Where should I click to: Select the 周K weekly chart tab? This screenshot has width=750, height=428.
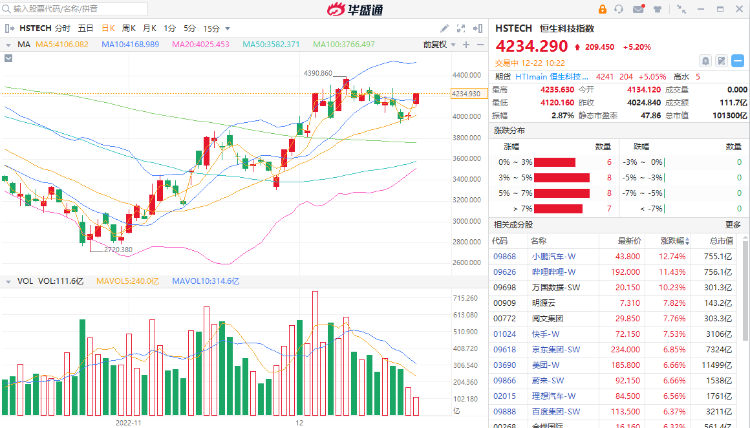(x=129, y=28)
